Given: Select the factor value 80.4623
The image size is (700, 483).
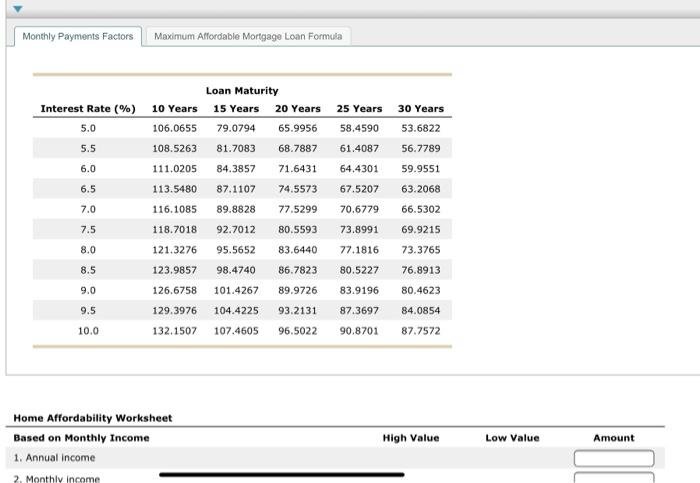Looking at the screenshot, I should point(421,290).
